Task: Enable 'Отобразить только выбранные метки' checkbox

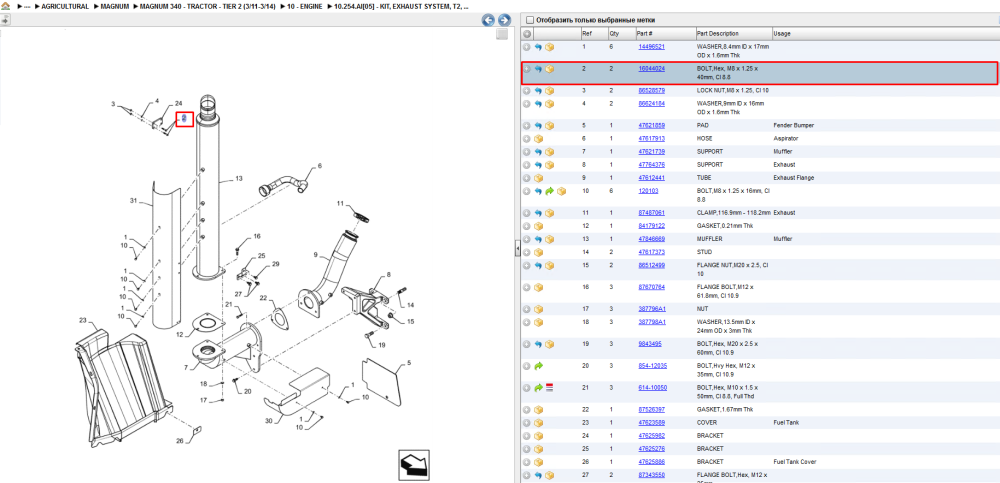Action: [x=529, y=20]
